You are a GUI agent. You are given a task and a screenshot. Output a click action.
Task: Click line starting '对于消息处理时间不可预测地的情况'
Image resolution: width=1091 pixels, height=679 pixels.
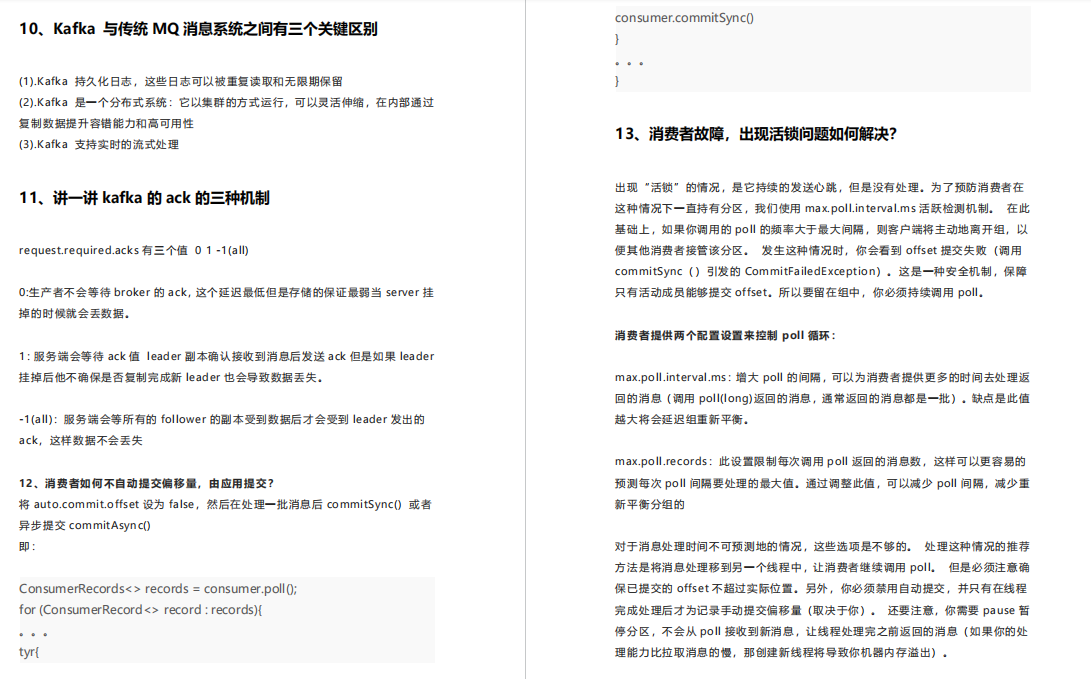[x=822, y=546]
